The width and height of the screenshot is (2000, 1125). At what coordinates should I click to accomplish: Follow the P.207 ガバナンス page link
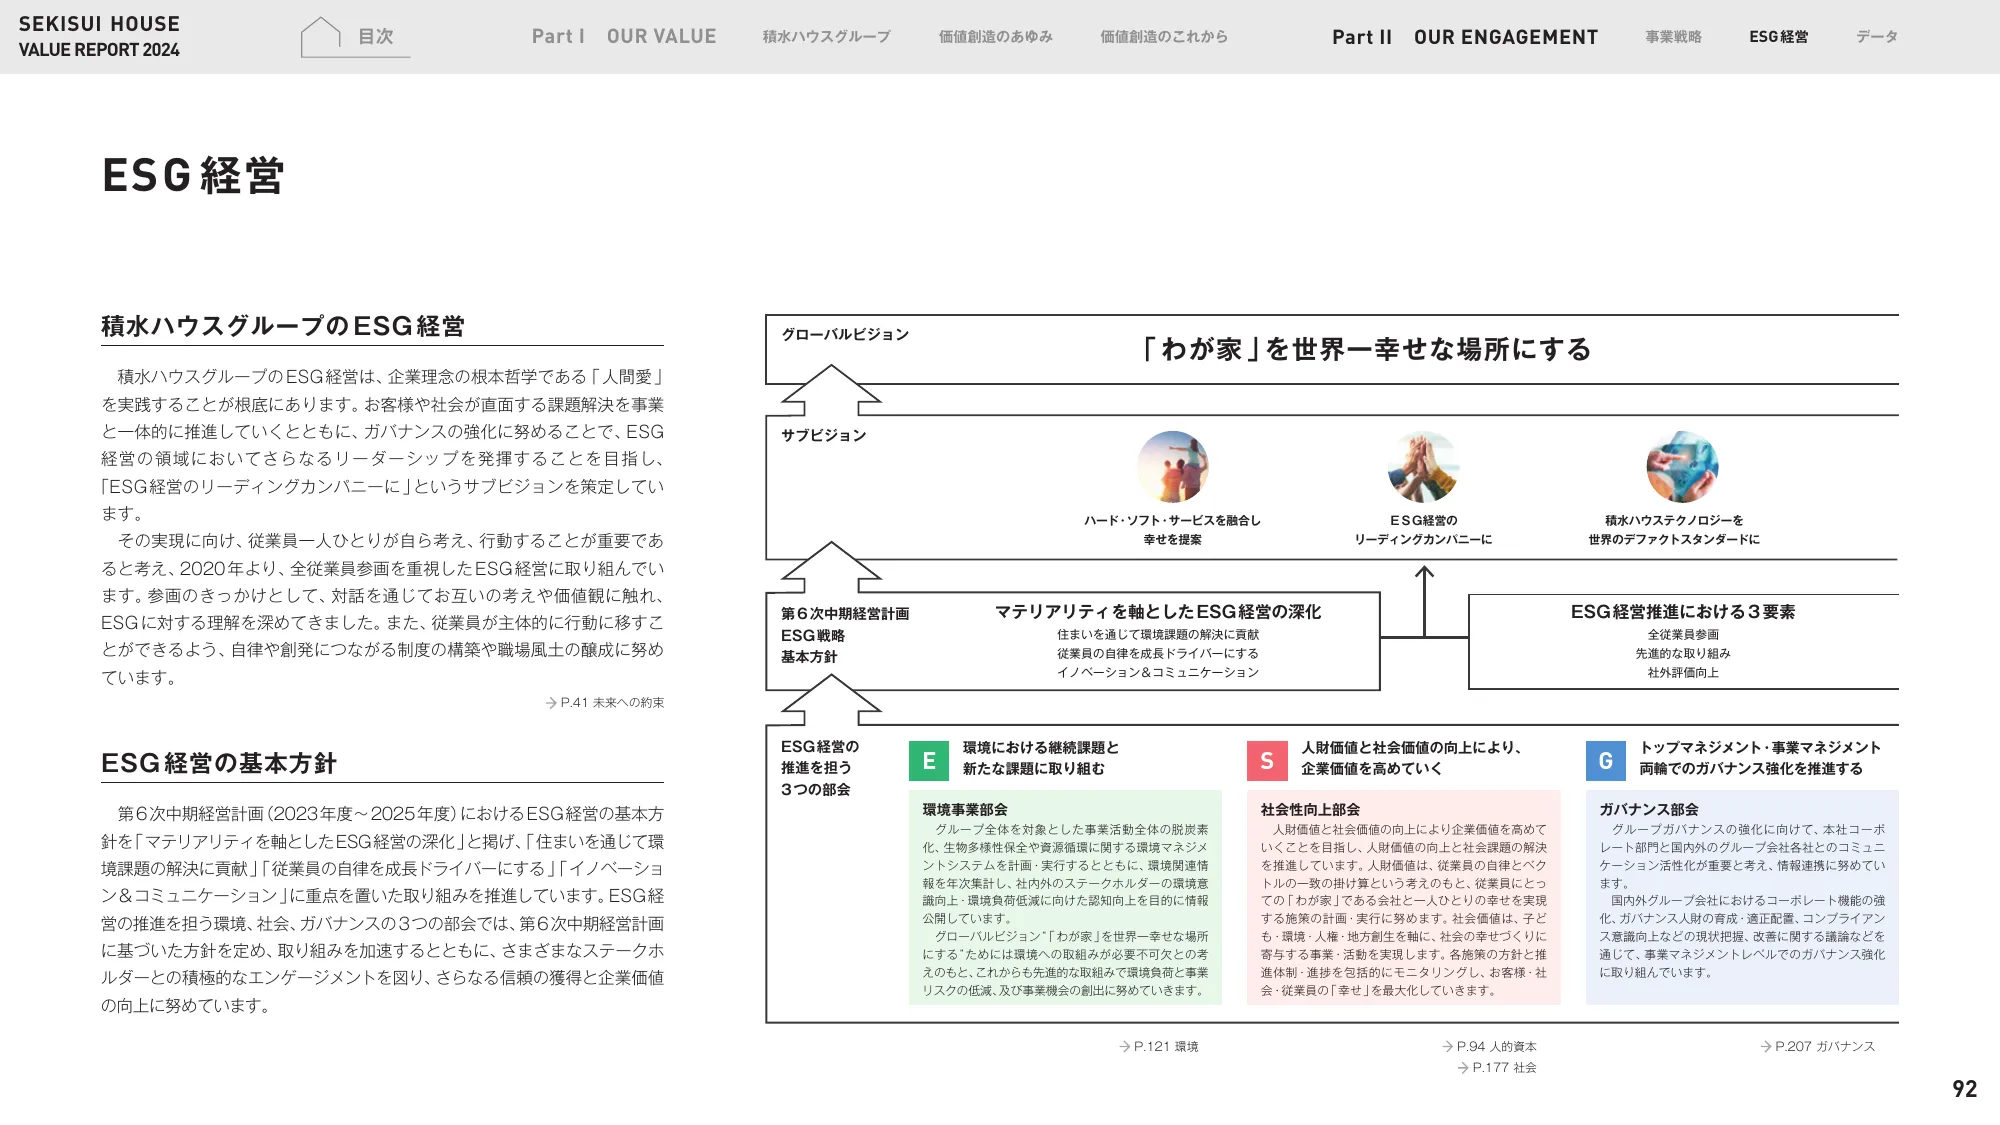1818,1047
